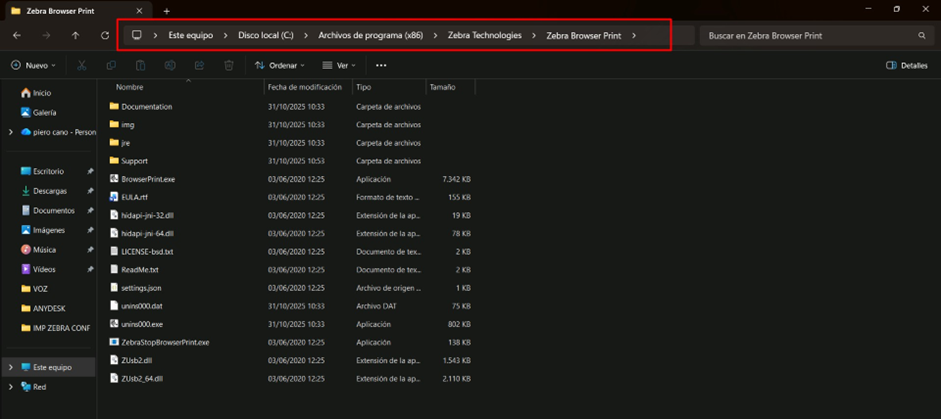The image size is (941, 419).
Task: Go up one folder level arrow
Action: (x=75, y=35)
